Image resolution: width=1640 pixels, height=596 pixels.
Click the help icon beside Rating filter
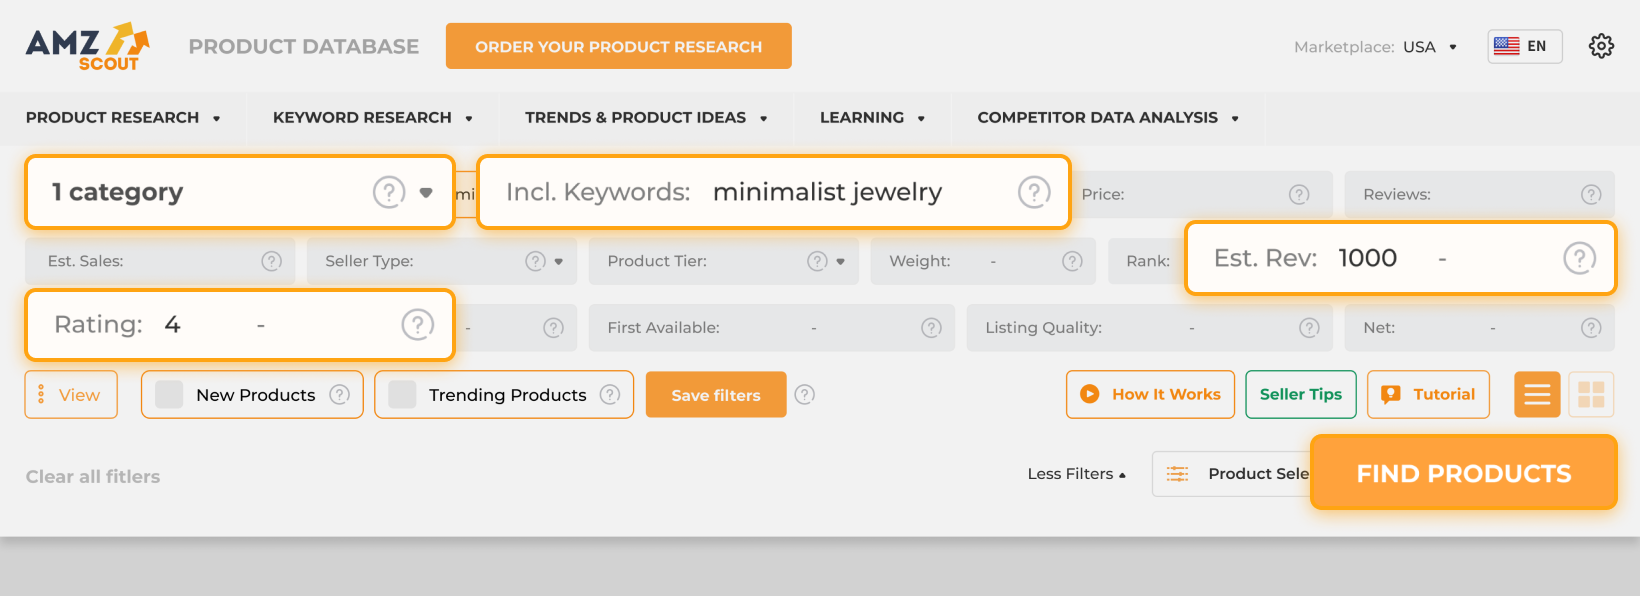point(418,324)
